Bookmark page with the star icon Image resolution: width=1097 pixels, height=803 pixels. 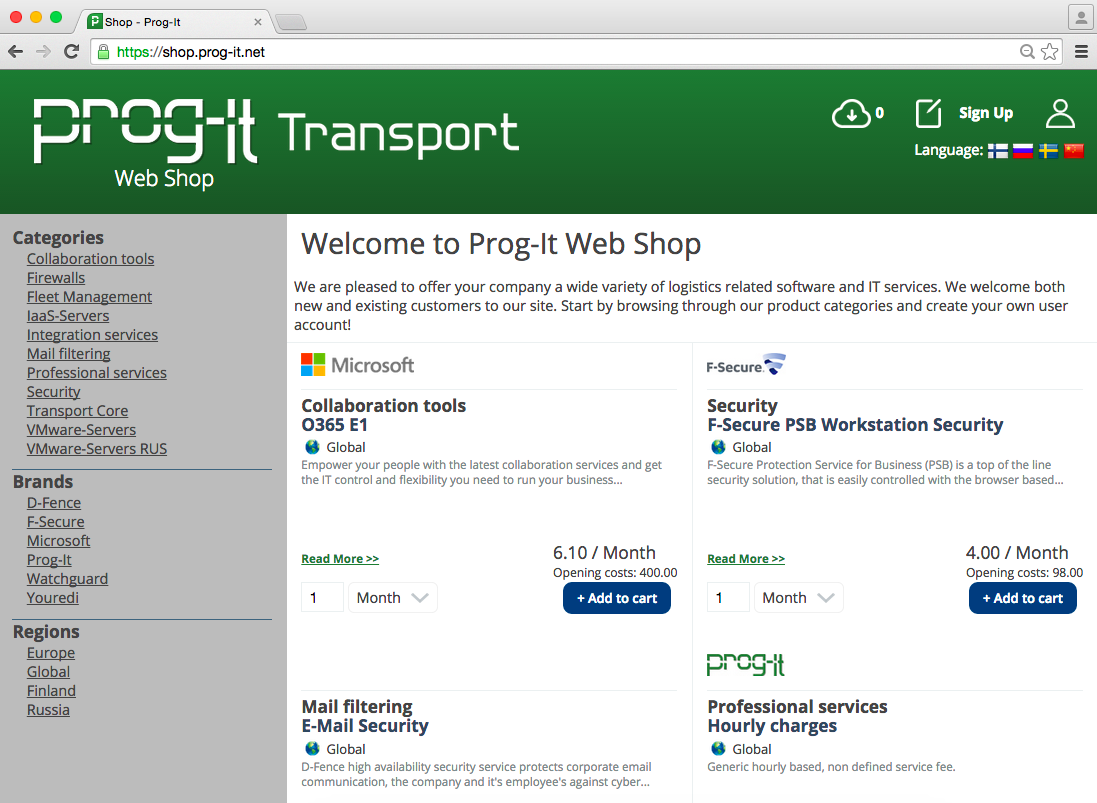(1049, 51)
